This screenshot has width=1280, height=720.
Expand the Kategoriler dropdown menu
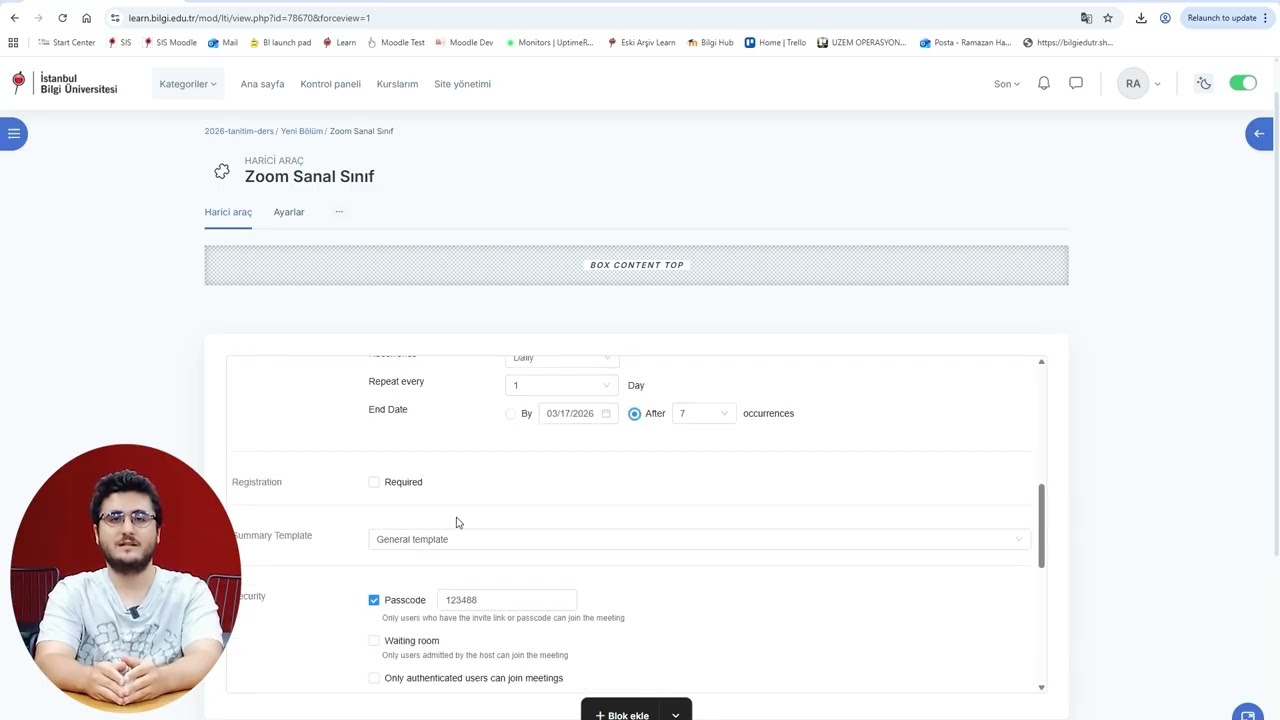(x=188, y=84)
